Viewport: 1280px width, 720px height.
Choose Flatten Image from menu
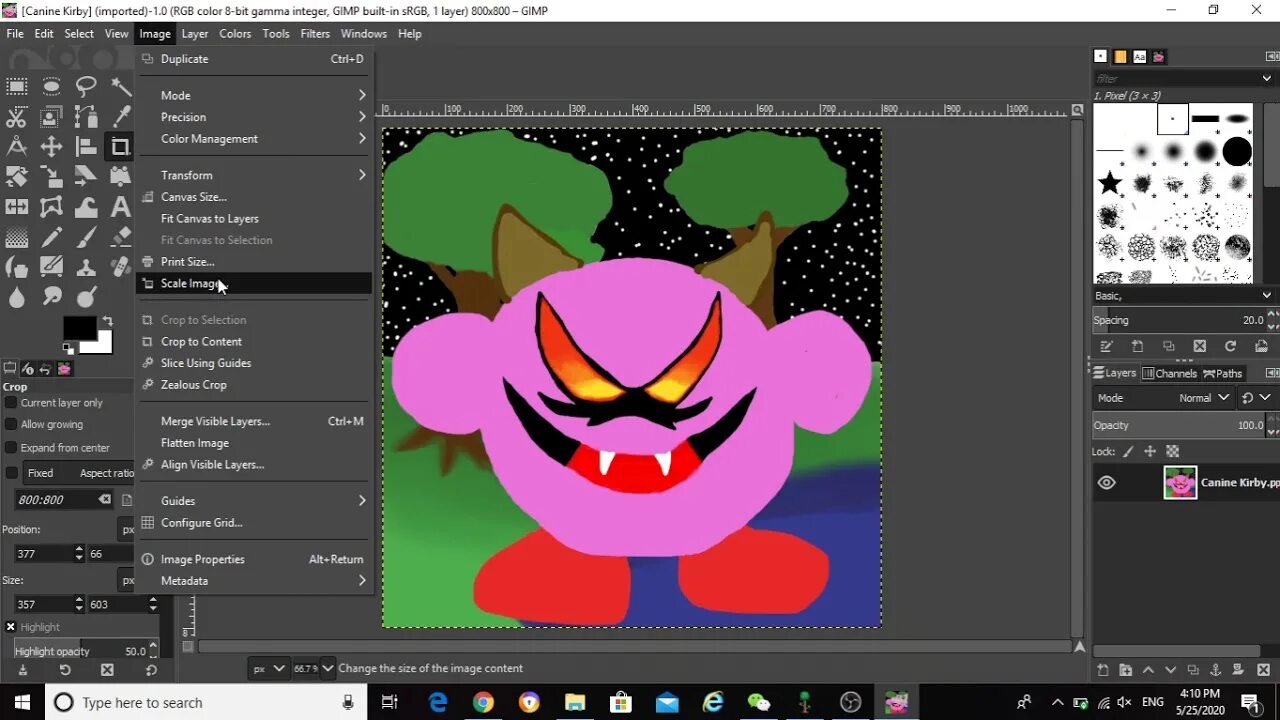point(255,443)
